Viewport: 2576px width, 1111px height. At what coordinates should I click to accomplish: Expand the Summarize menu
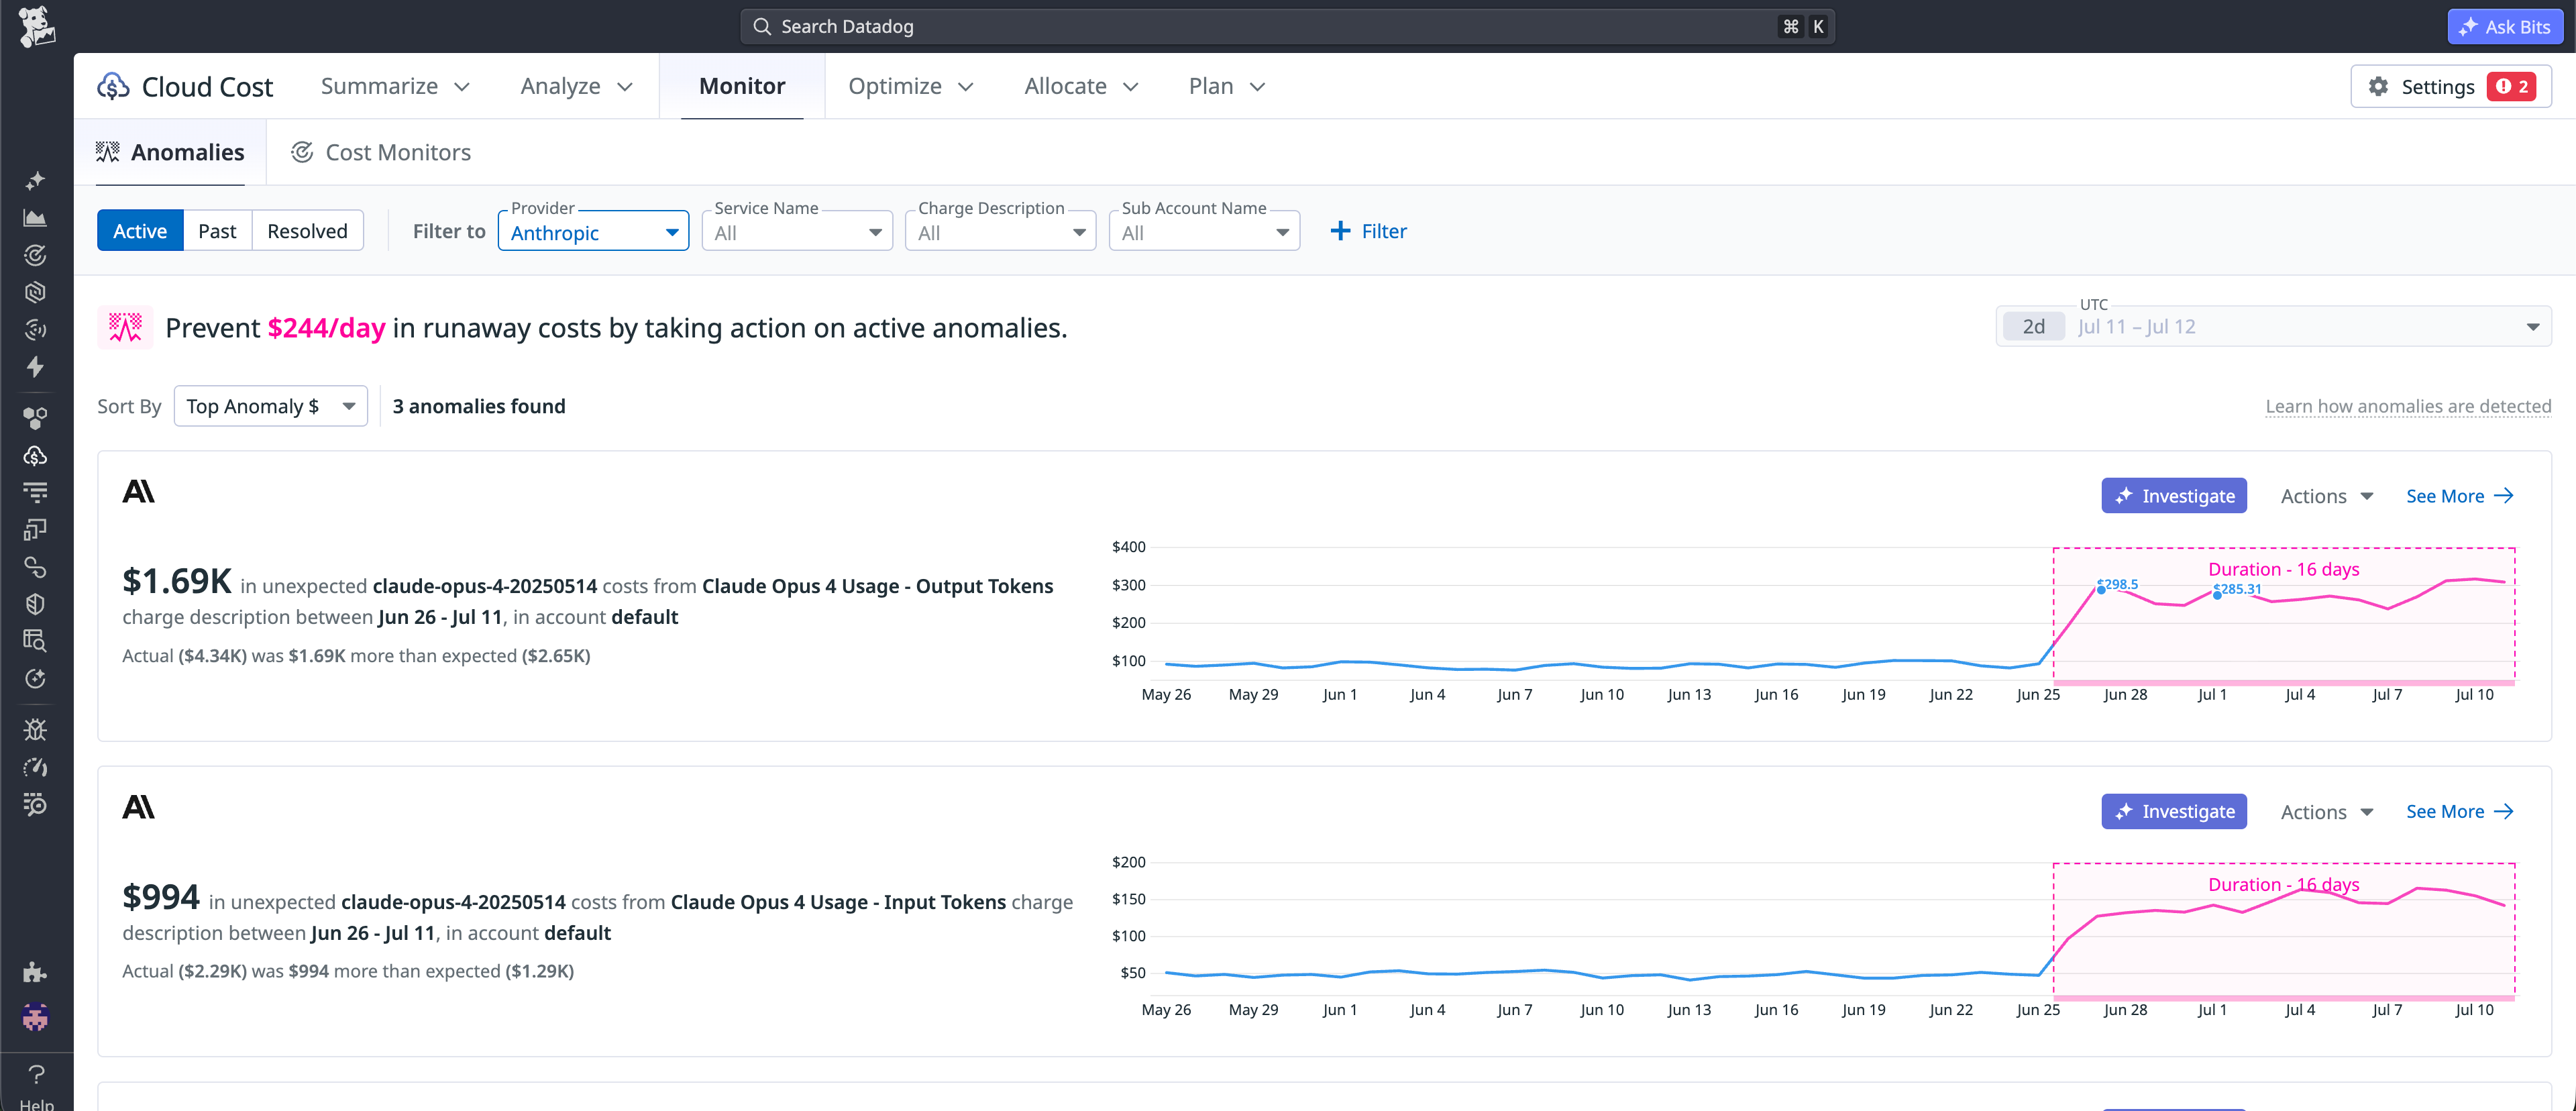tap(395, 86)
